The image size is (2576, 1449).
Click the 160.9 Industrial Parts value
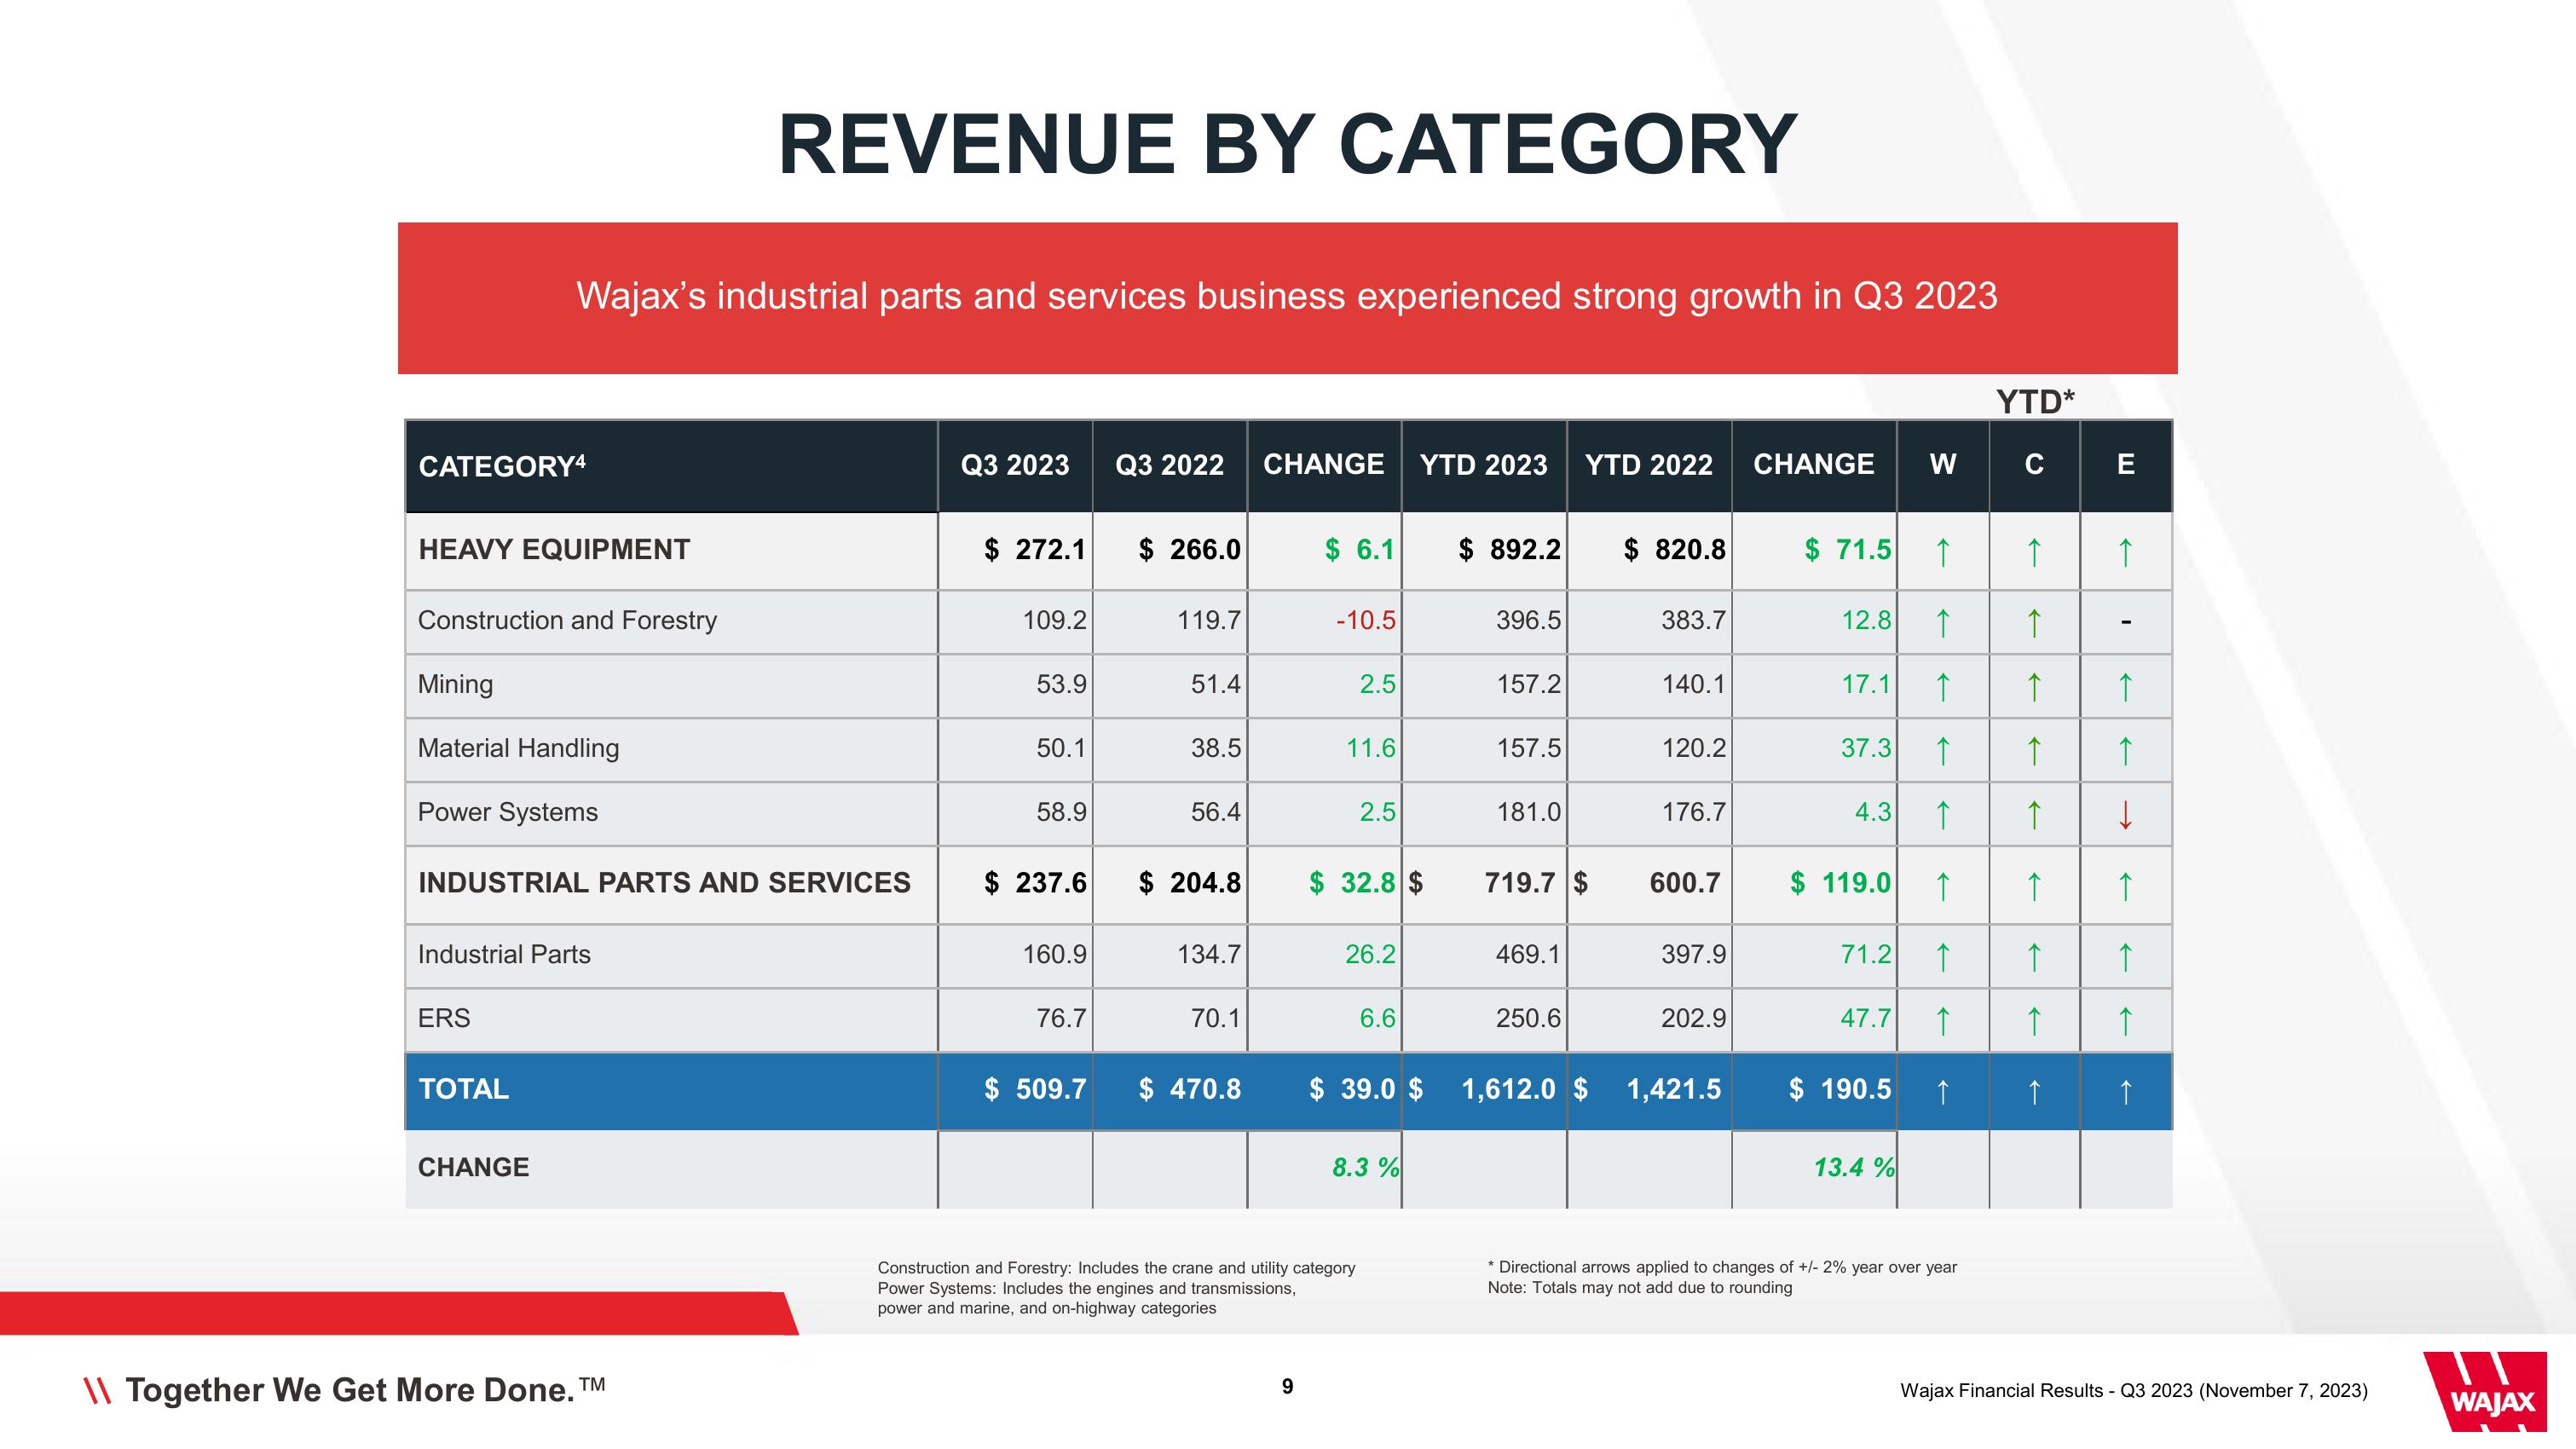pos(1054,955)
